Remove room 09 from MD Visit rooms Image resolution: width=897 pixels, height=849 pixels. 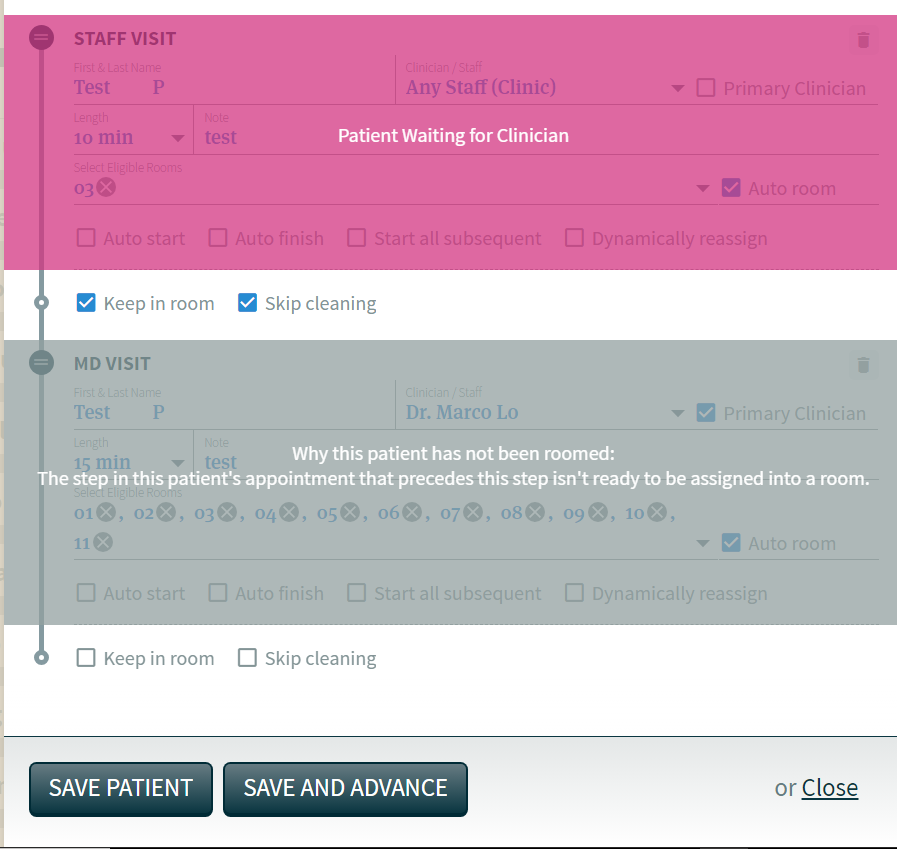pyautogui.click(x=598, y=512)
